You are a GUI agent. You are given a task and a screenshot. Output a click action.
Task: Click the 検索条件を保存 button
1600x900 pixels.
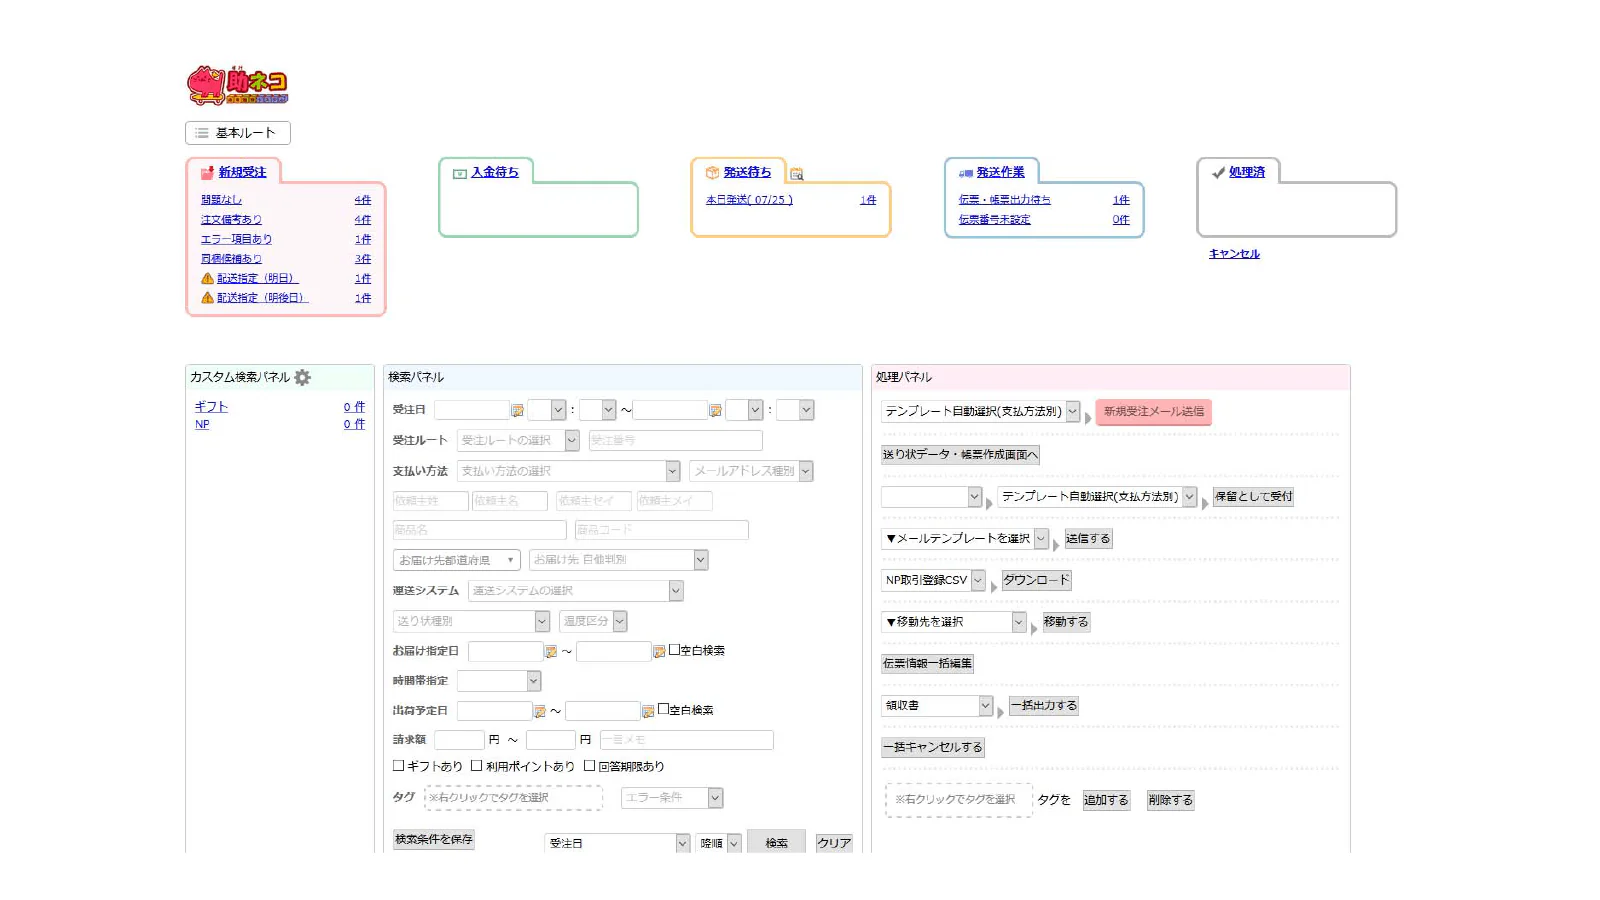coord(434,840)
